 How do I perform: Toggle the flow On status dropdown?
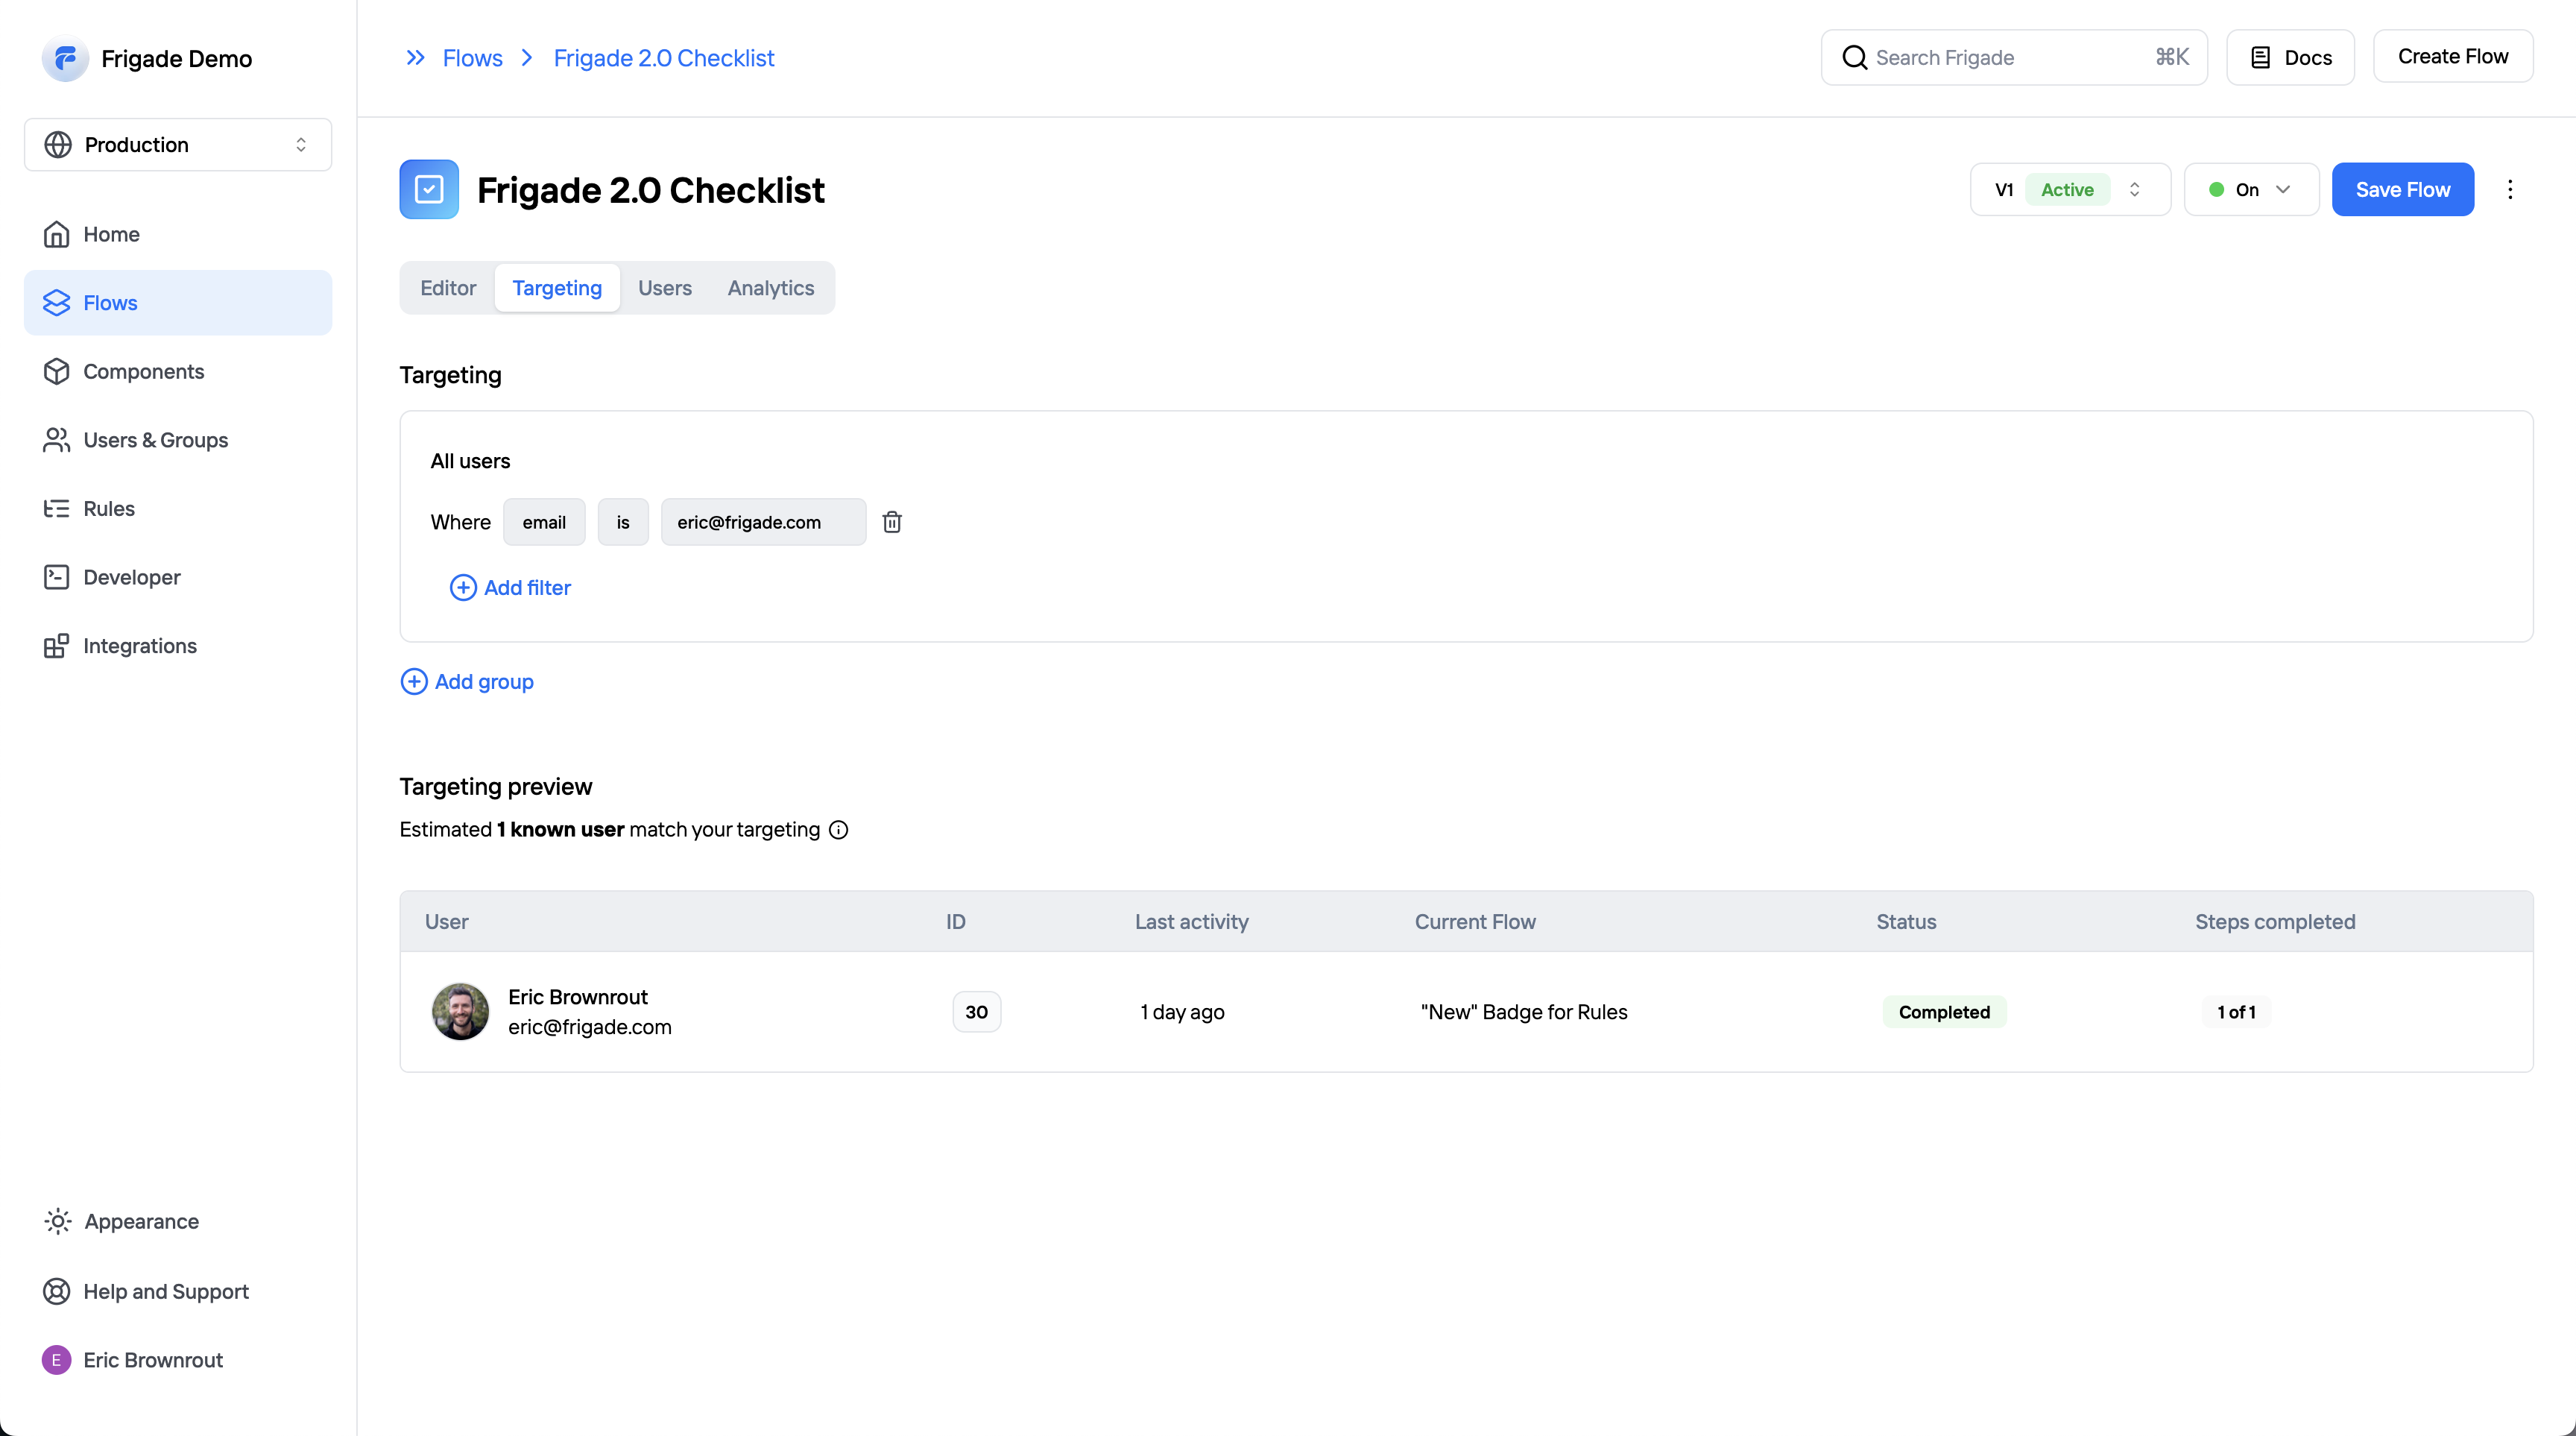click(x=2250, y=190)
